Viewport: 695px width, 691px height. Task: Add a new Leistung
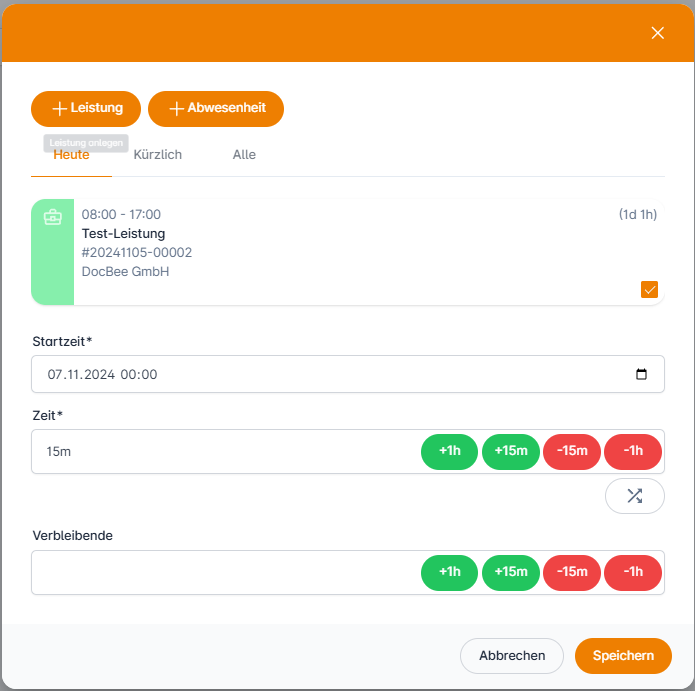86,108
